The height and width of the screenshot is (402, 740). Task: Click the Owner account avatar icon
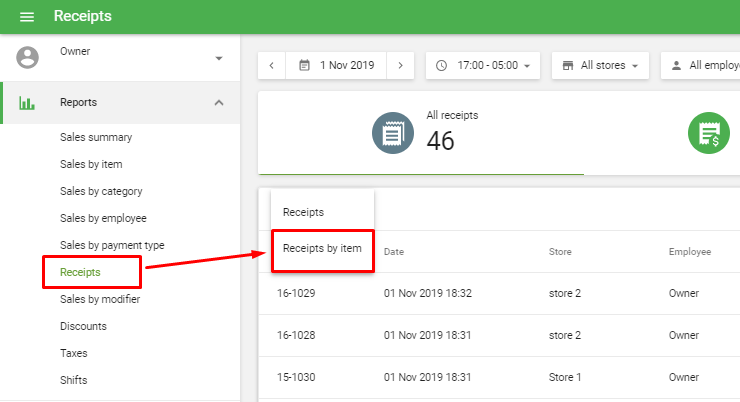(x=27, y=57)
